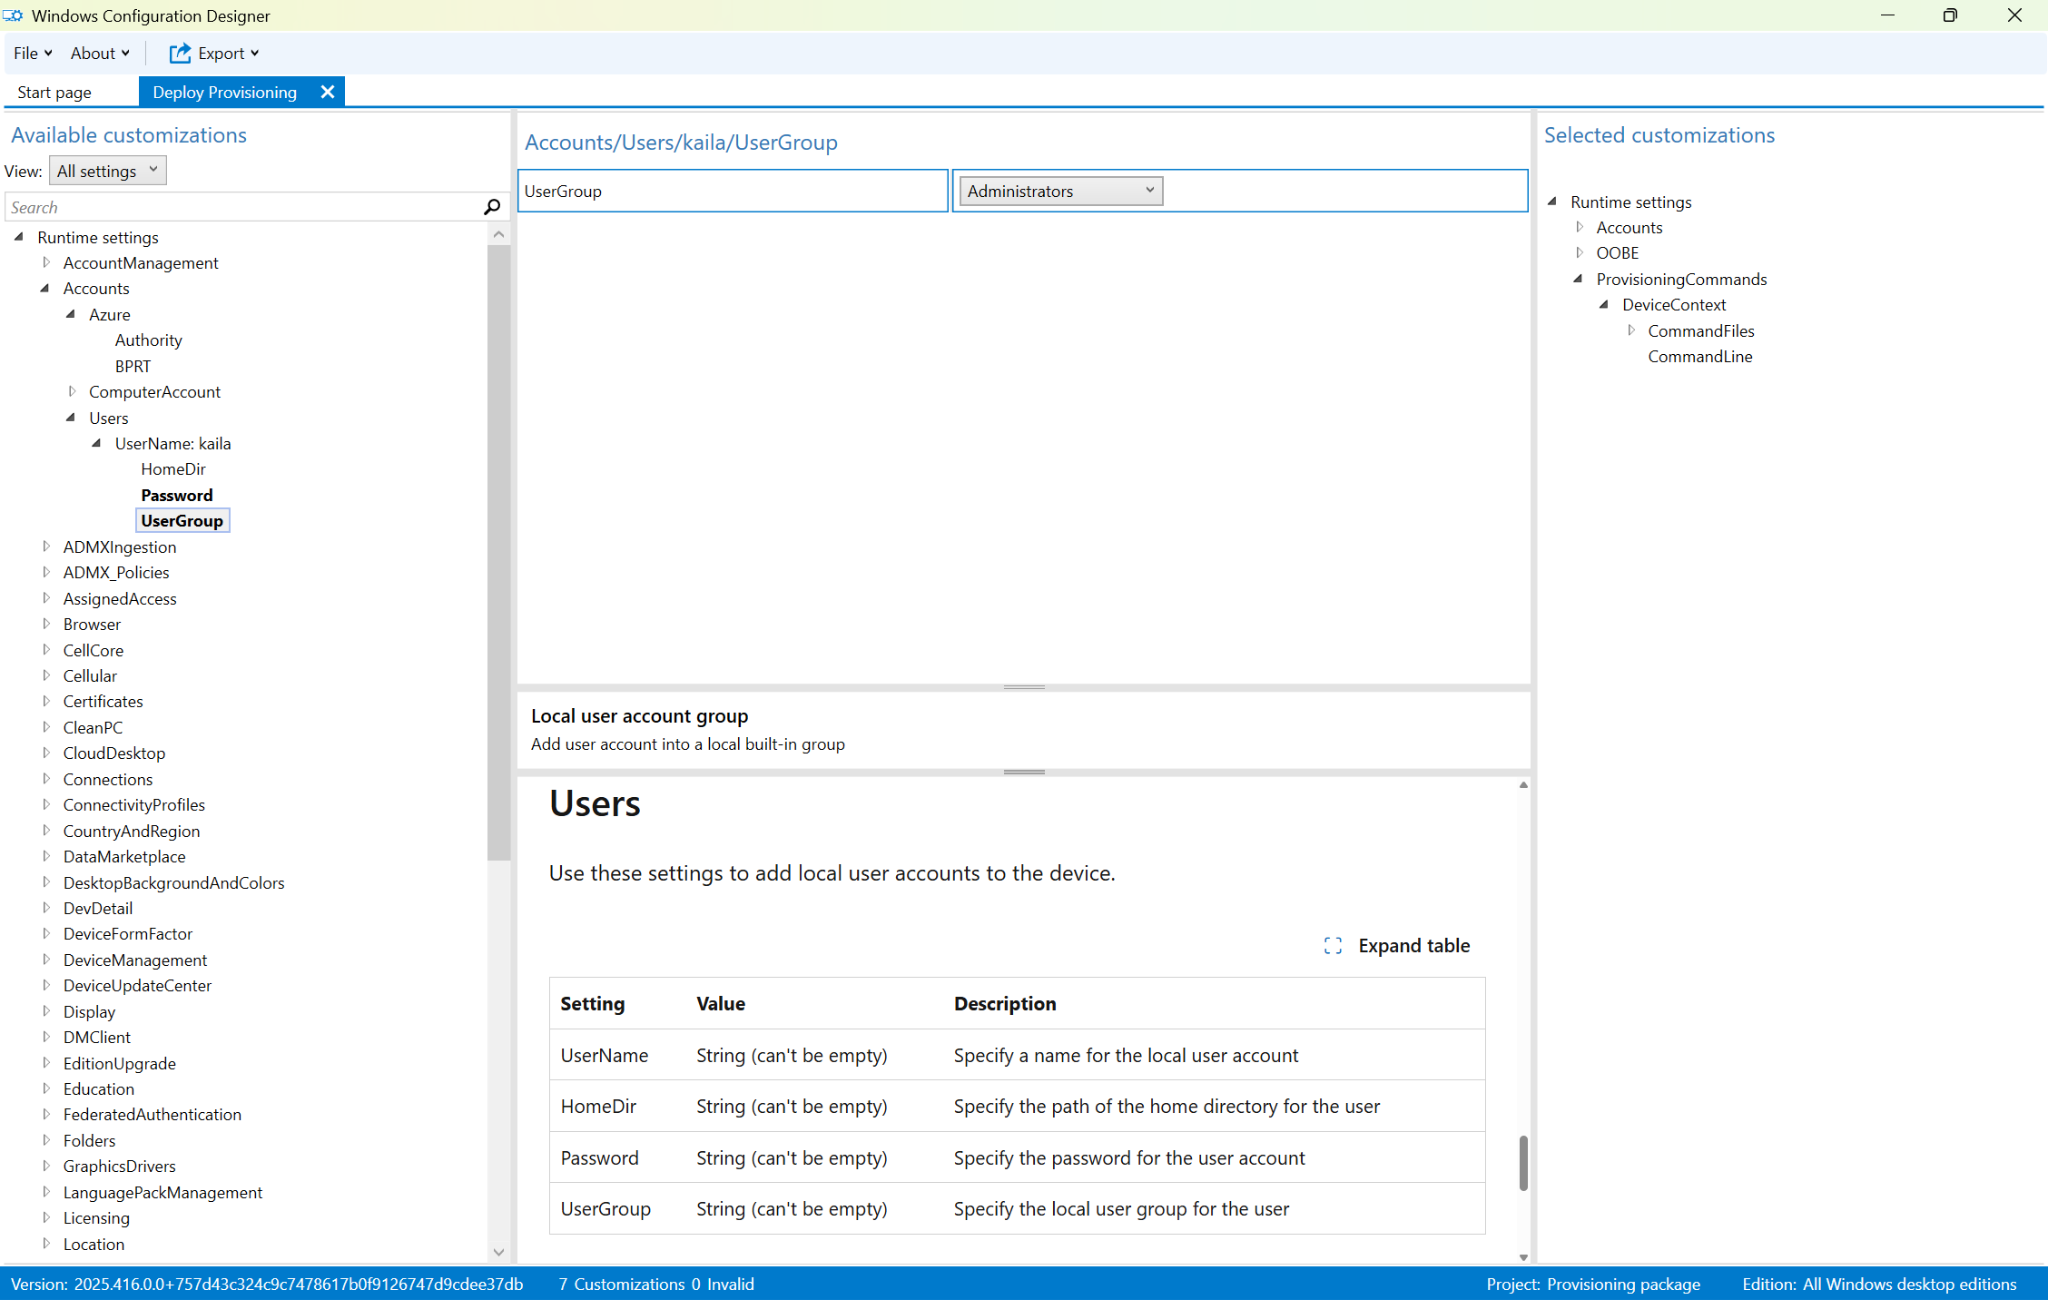Click the Windows Configuration Designer app icon
This screenshot has width=2048, height=1300.
coord(13,16)
